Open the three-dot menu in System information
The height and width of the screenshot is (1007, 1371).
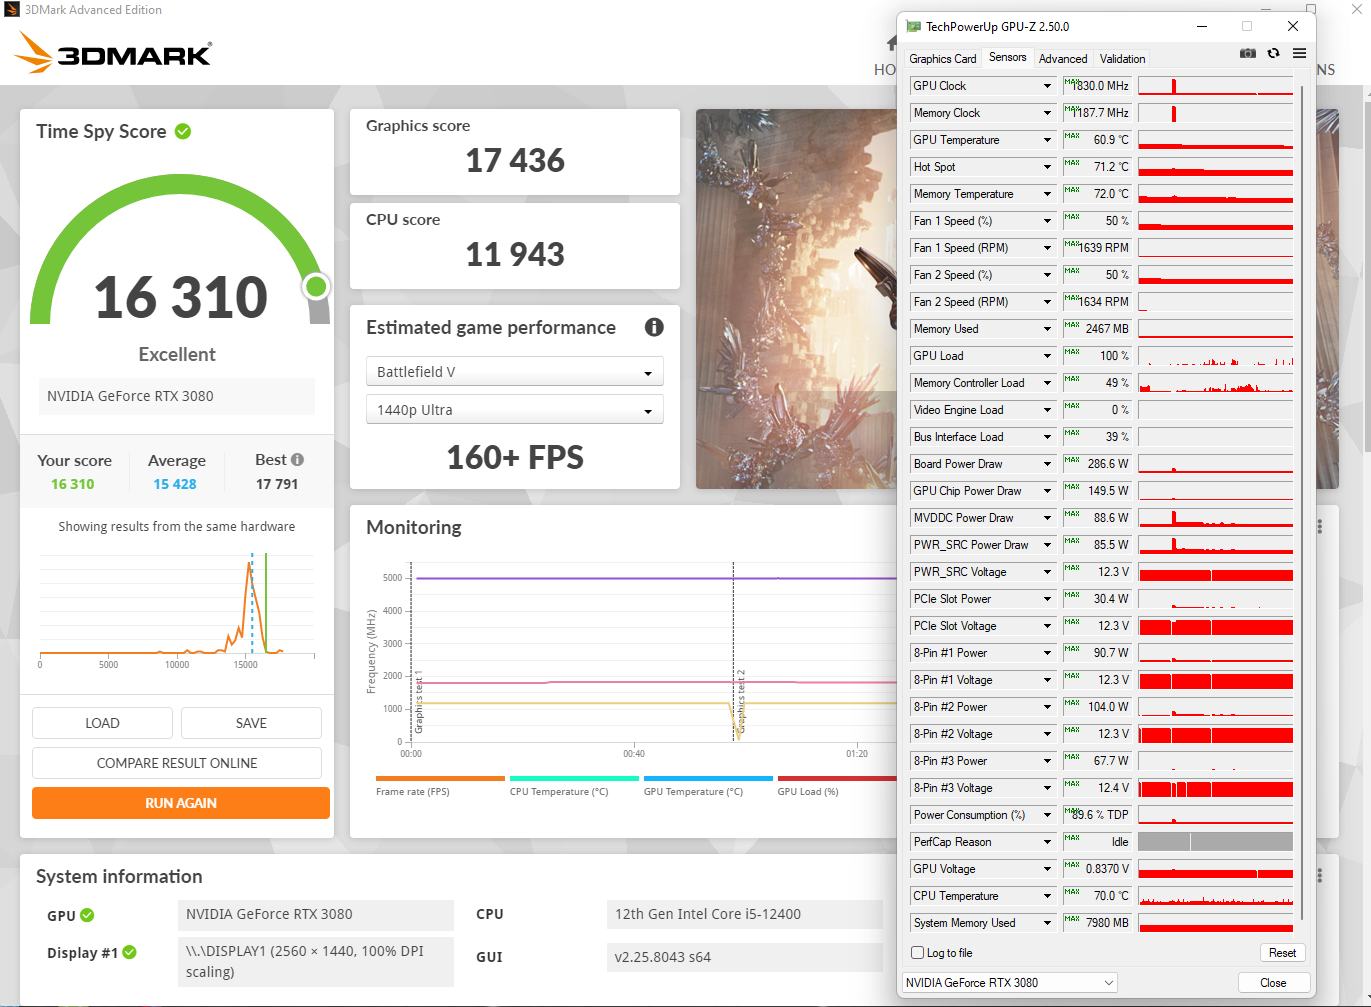[1320, 875]
